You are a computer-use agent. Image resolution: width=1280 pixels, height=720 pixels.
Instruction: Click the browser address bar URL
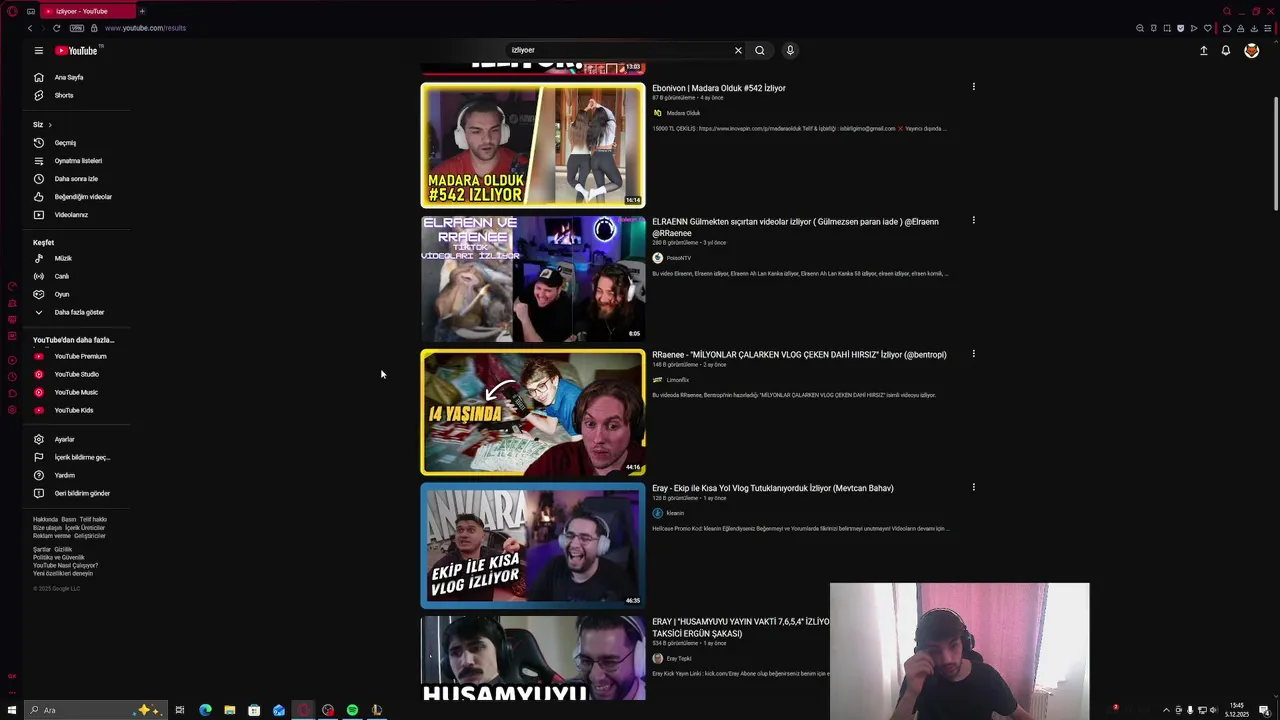pyautogui.click(x=145, y=28)
